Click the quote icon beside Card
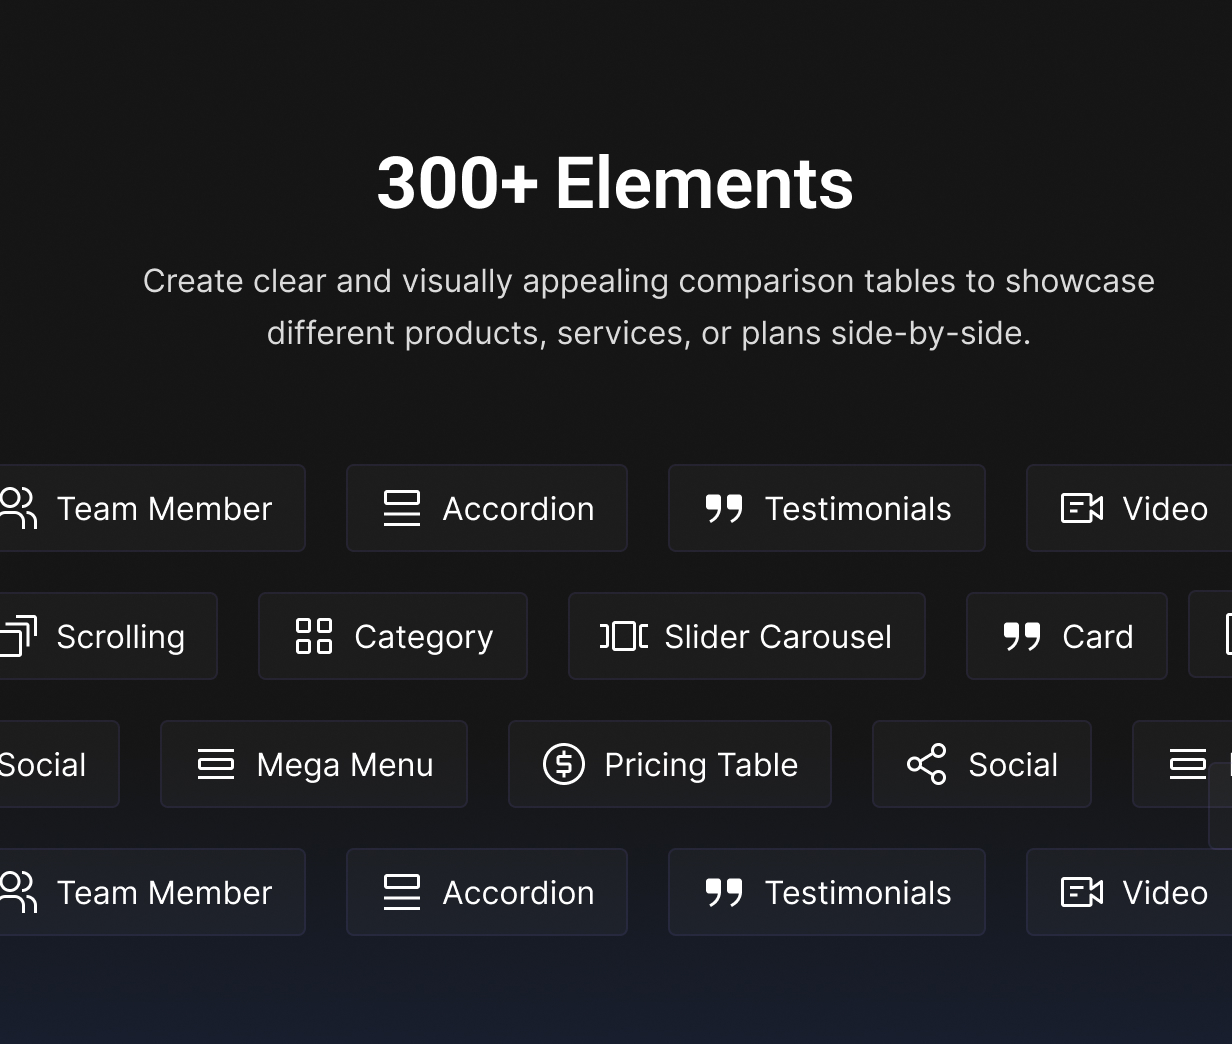This screenshot has height=1044, width=1232. (1022, 637)
